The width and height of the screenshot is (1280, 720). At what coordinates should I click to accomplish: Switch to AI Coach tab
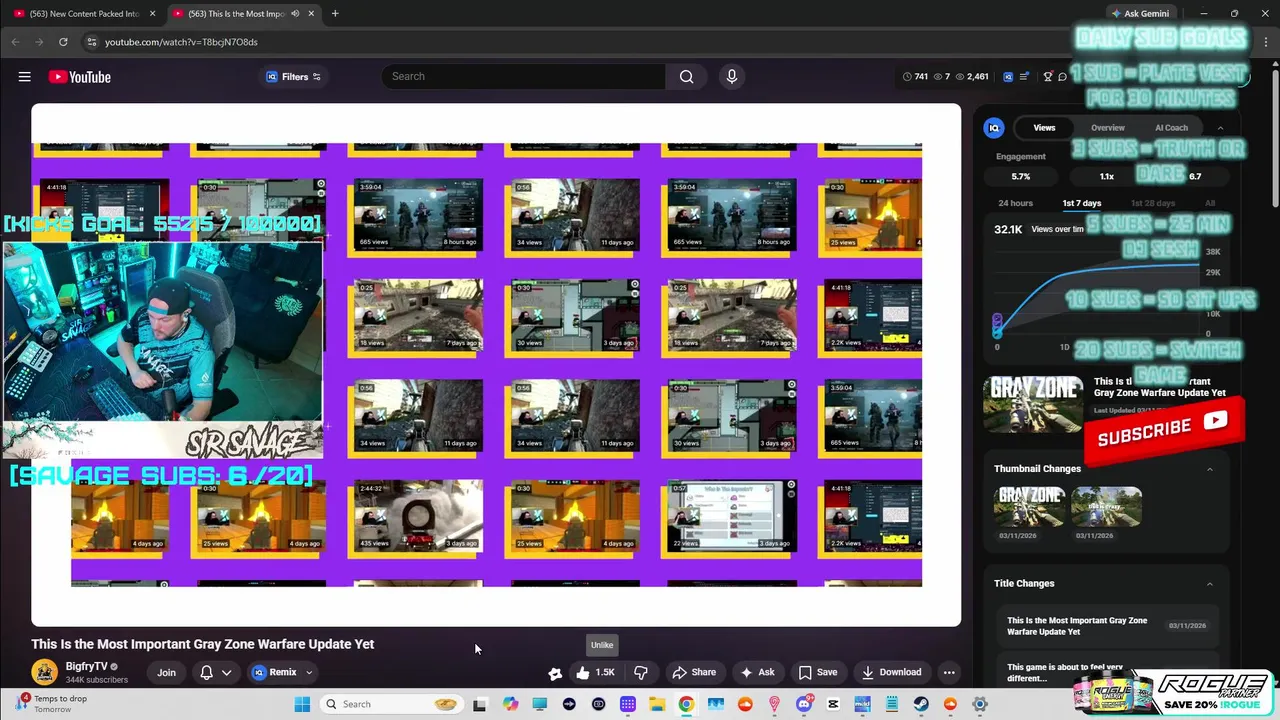coord(1171,128)
